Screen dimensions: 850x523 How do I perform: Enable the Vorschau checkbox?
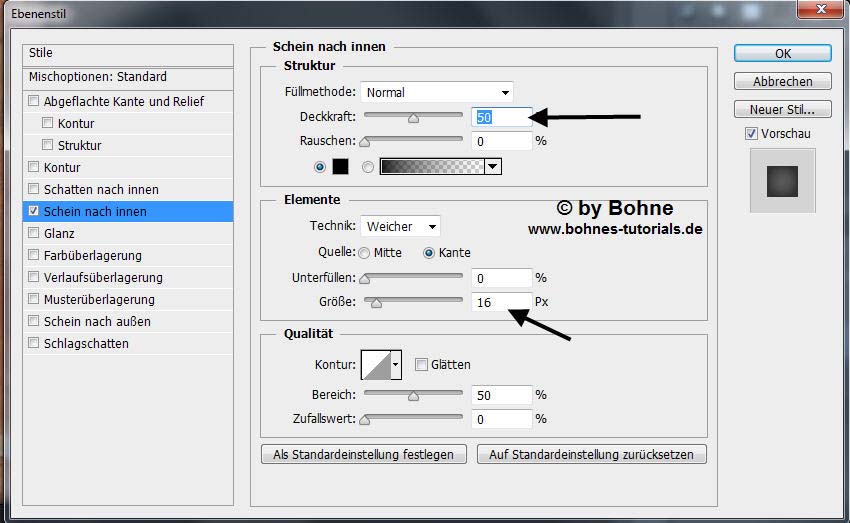[751, 134]
